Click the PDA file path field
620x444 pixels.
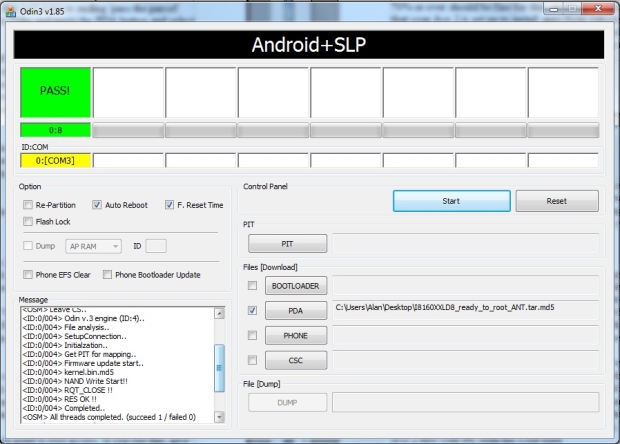click(x=466, y=310)
